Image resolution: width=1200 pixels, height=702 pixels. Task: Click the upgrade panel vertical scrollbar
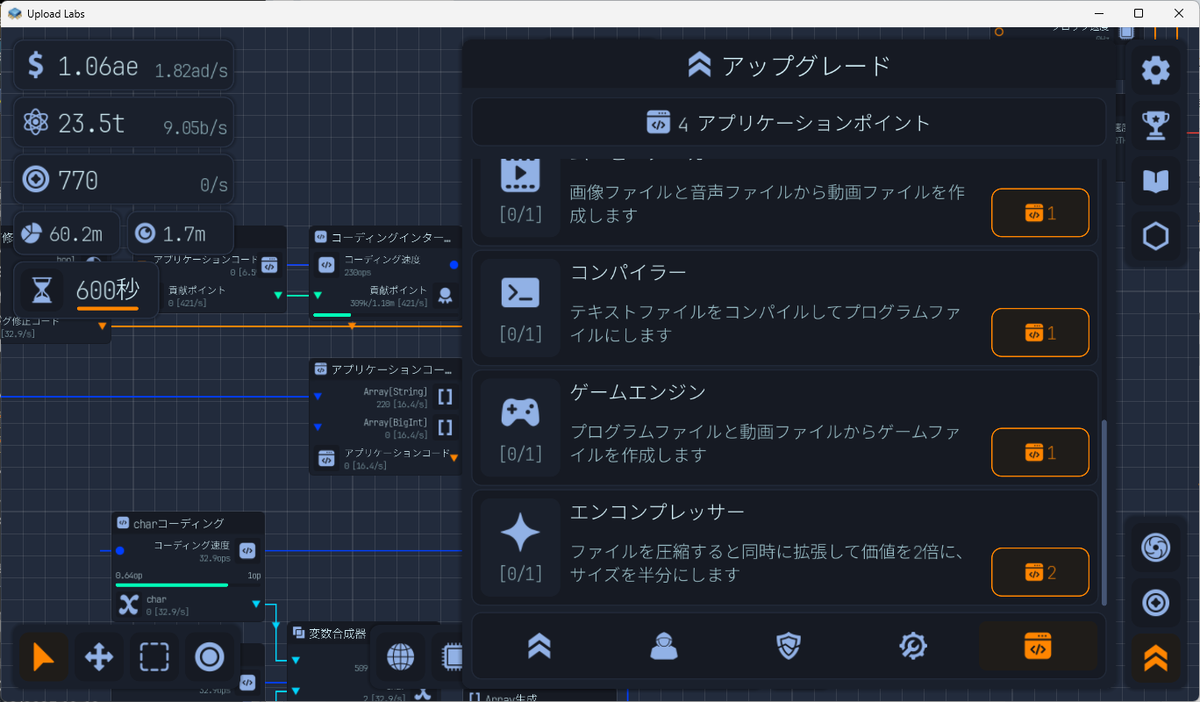tap(1104, 512)
